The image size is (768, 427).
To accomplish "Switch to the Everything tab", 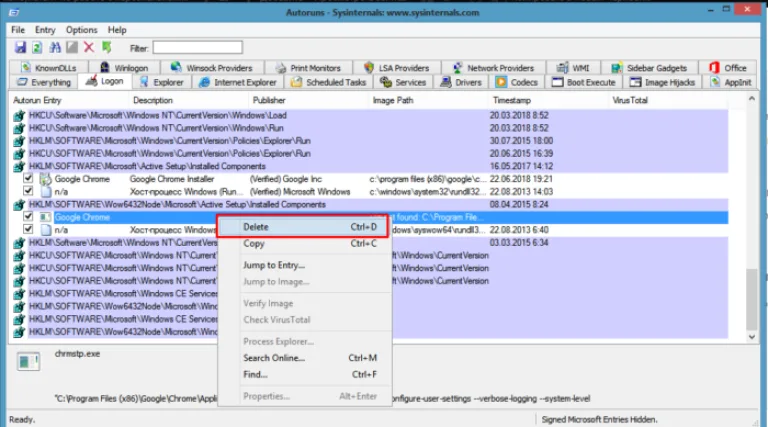I will click(44, 82).
